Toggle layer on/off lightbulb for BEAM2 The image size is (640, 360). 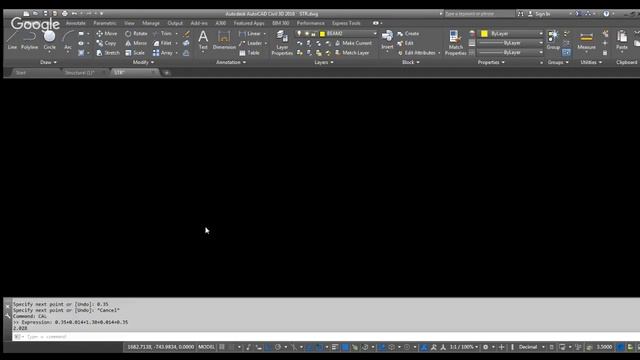pyautogui.click(x=299, y=33)
